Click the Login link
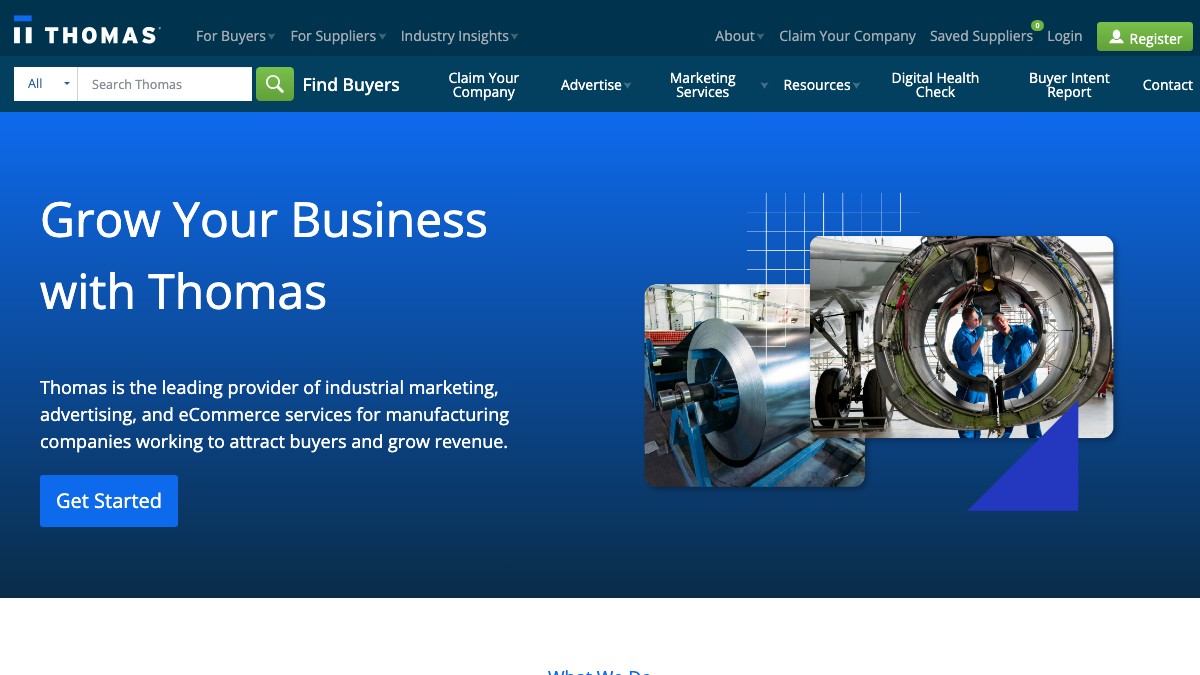Screen dimensions: 1200x675 click(x=1064, y=36)
